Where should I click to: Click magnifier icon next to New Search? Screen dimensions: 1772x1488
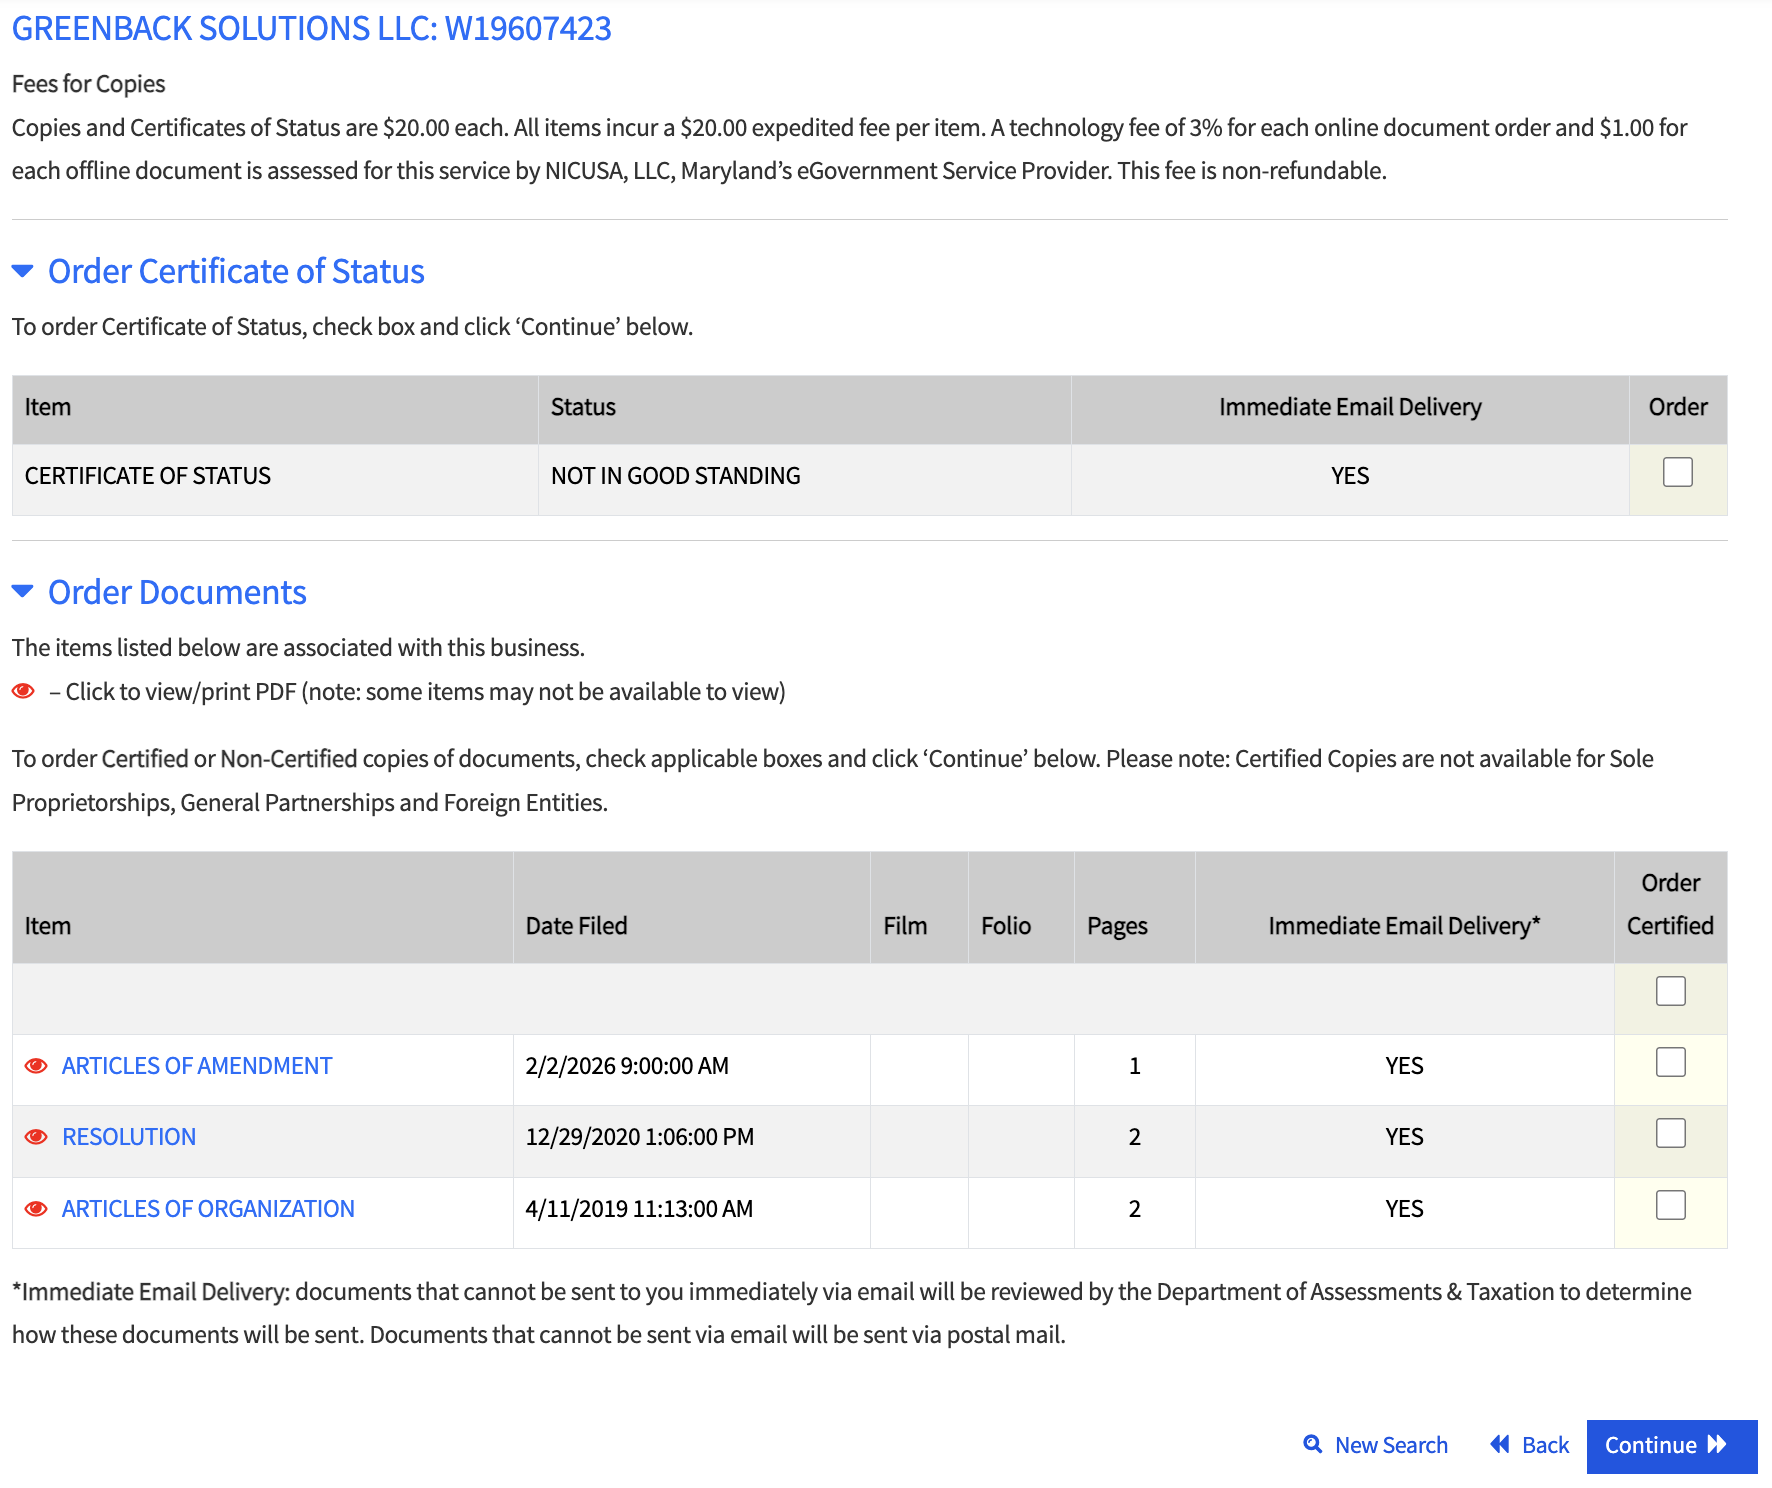[1313, 1444]
